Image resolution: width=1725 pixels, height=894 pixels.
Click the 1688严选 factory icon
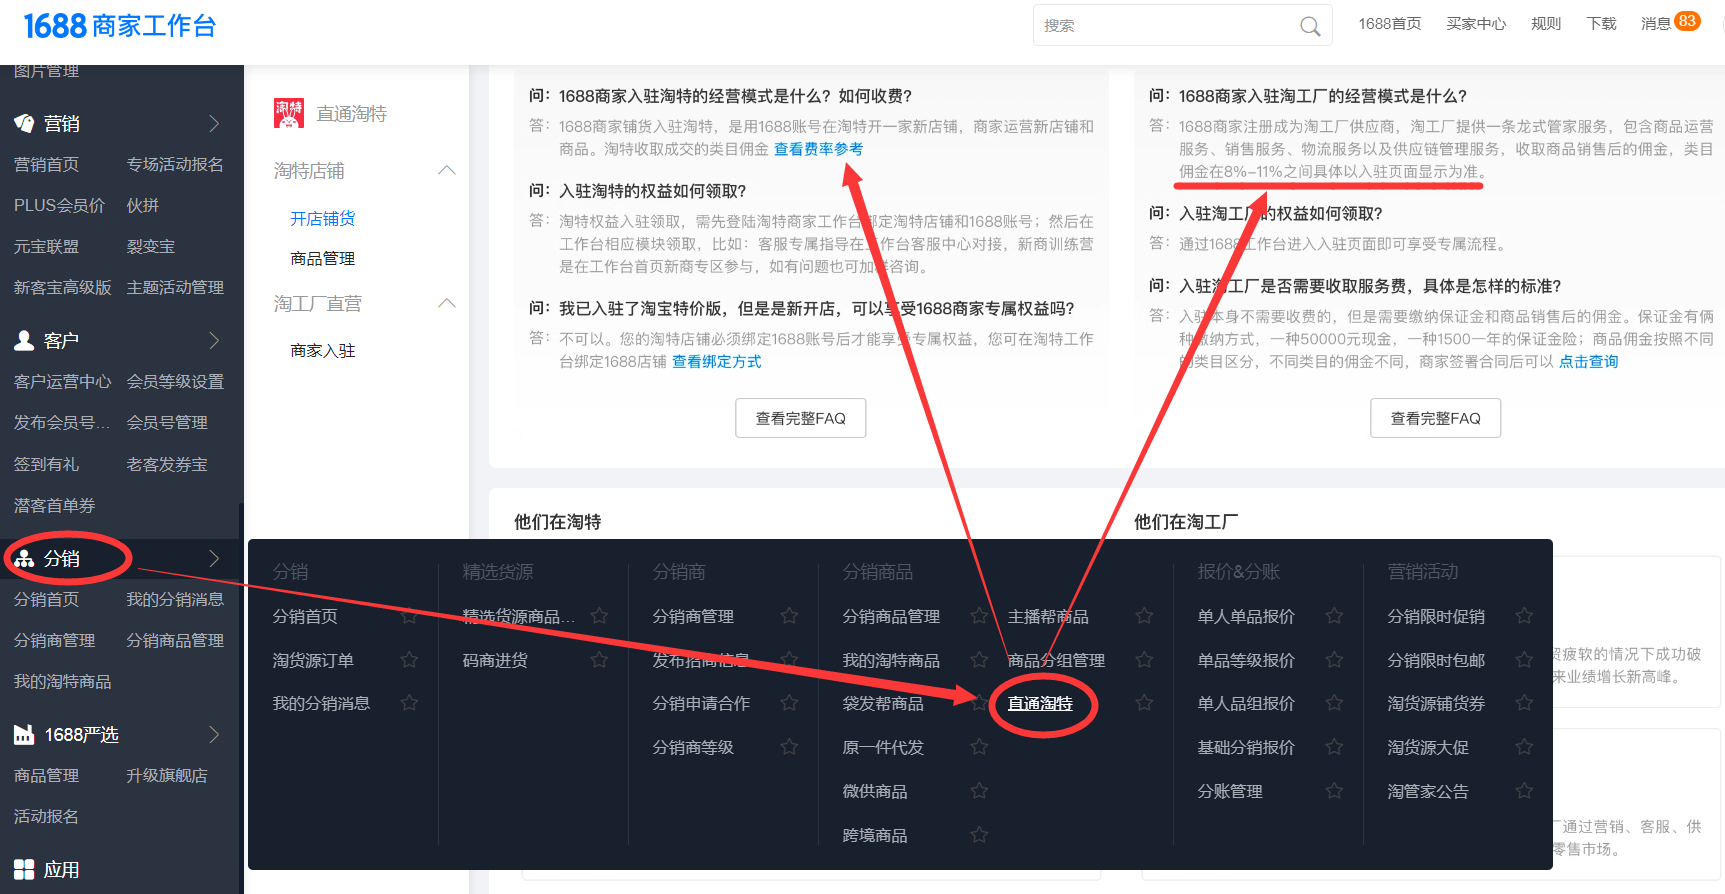pyautogui.click(x=24, y=735)
